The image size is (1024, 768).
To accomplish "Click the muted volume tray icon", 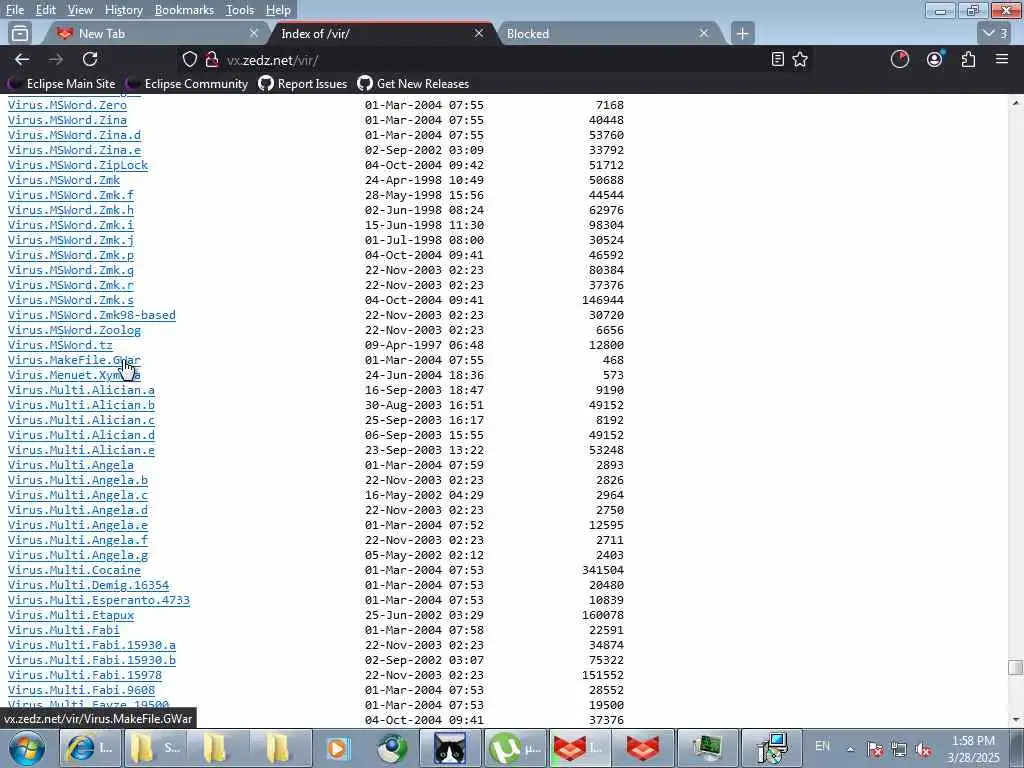I will point(923,750).
